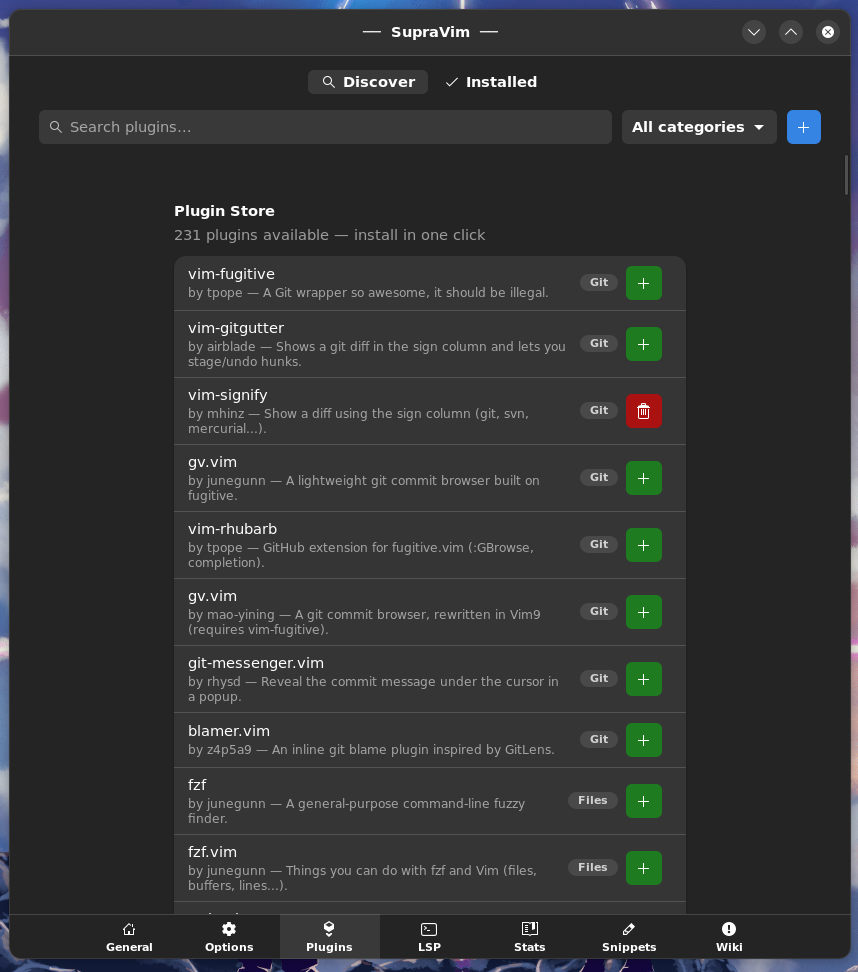The width and height of the screenshot is (858, 972).
Task: Install the vim-fugitive plugin with its plus button
Action: coord(644,283)
